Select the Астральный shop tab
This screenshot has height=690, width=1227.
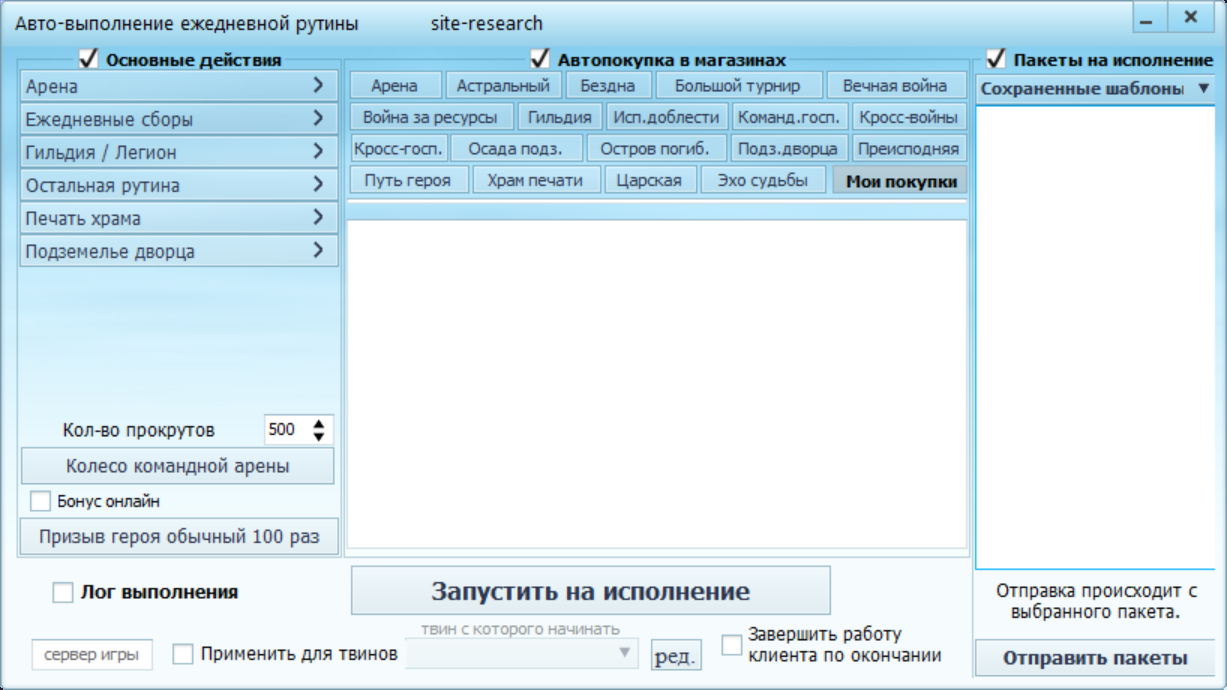coord(503,86)
